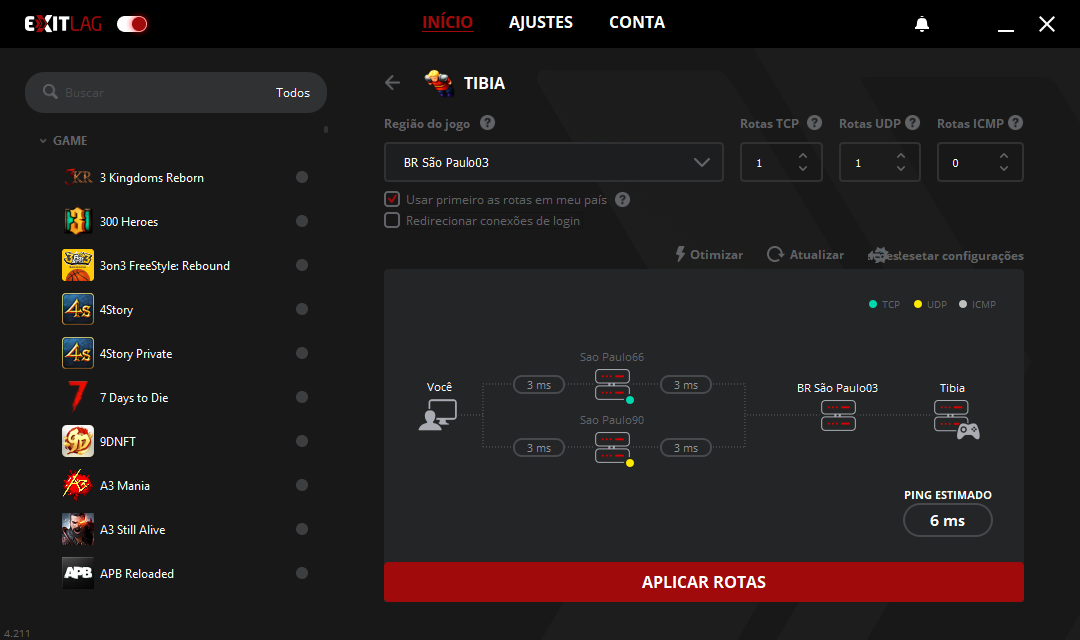Screen dimensions: 1080x640
Task: Open help for routes in my country
Action: [x=622, y=200]
